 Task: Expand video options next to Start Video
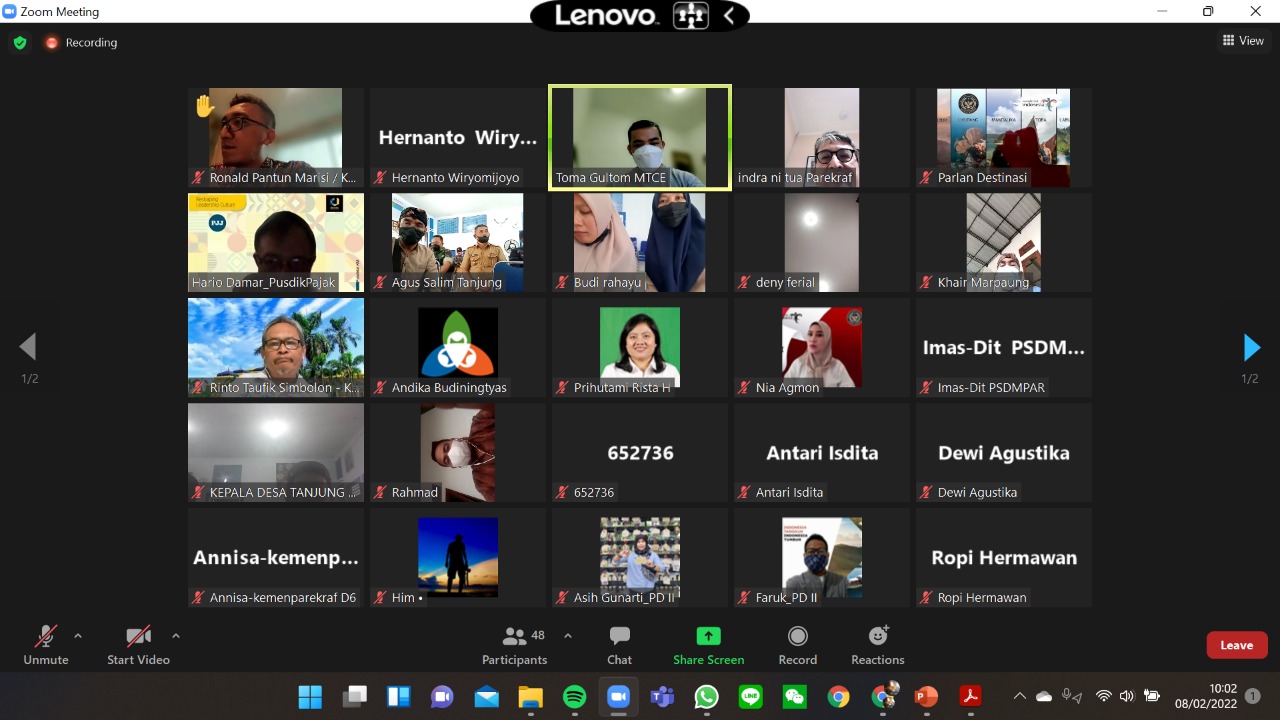click(176, 635)
